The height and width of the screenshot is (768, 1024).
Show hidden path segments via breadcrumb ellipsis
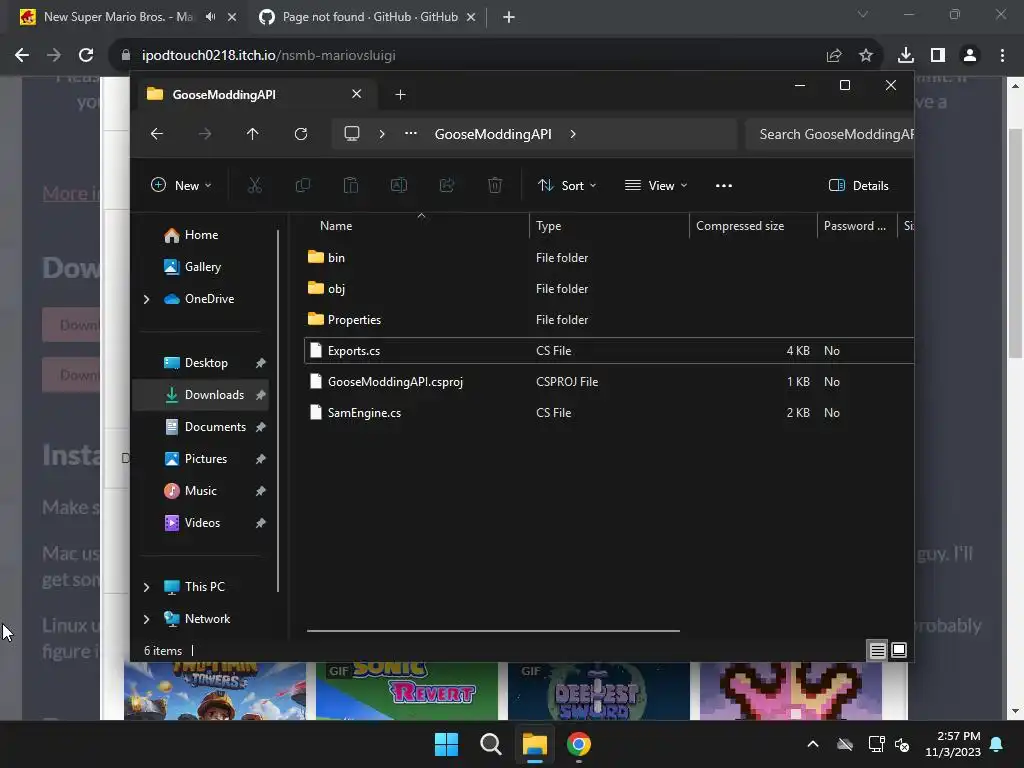(x=411, y=133)
